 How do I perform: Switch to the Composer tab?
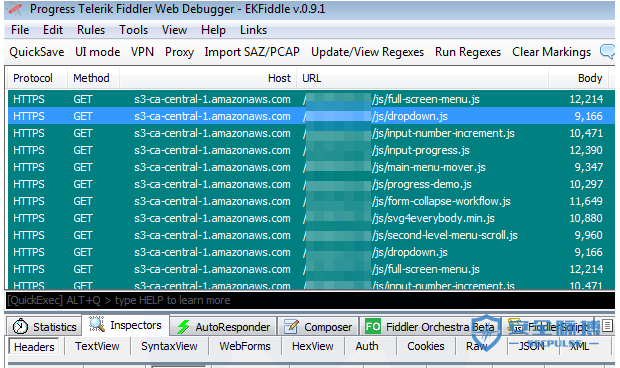[x=318, y=326]
